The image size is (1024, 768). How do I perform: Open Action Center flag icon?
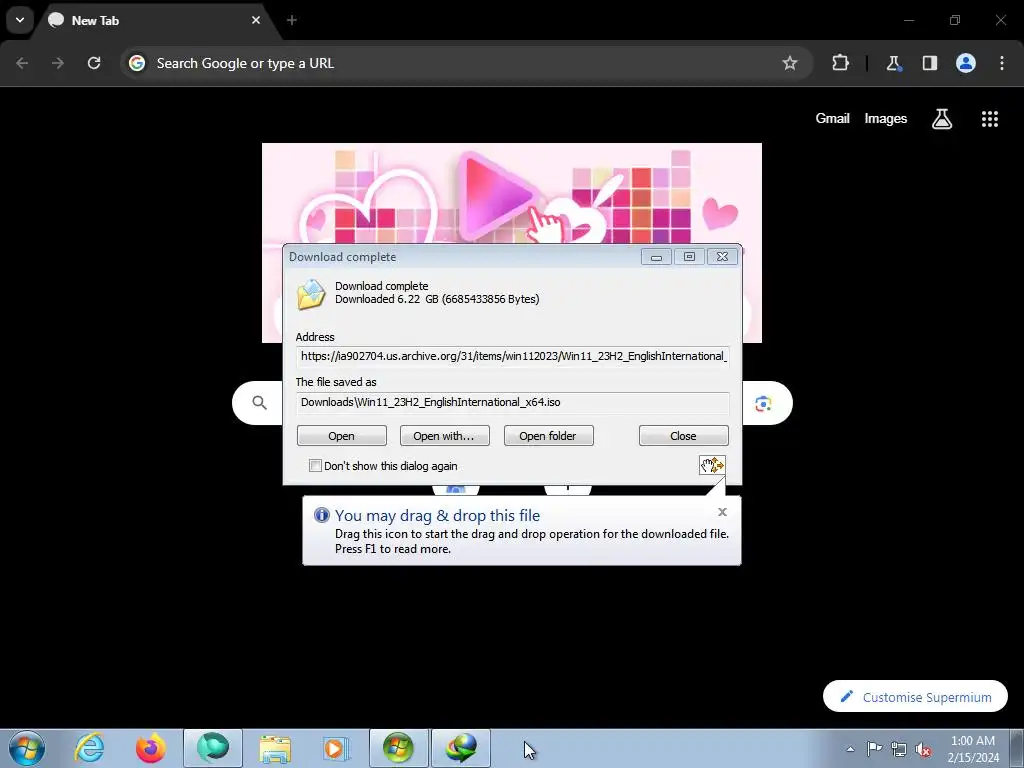[874, 749]
